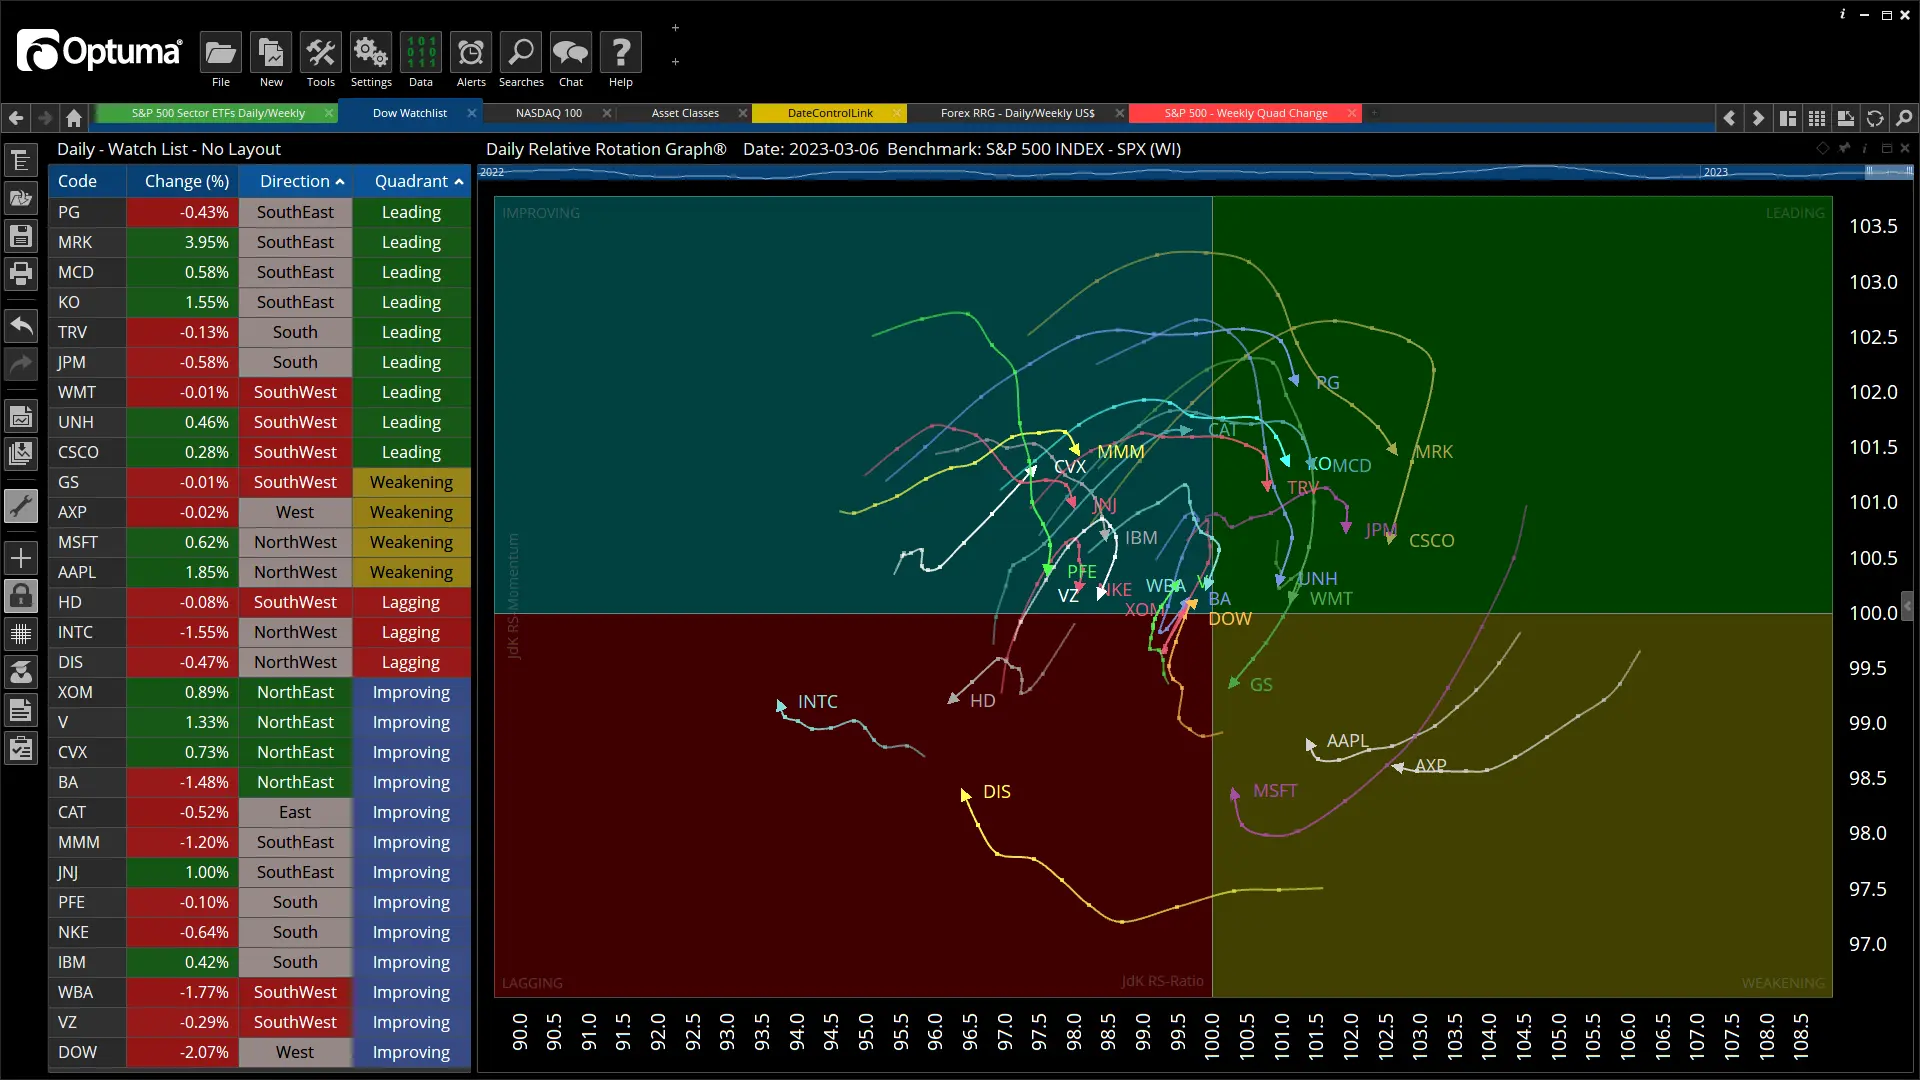Click the undo arrow in sidebar

click(21, 325)
